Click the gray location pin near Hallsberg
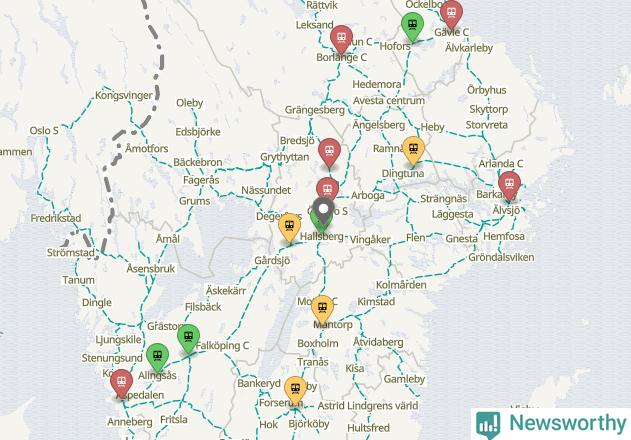The image size is (631, 440). (x=324, y=210)
